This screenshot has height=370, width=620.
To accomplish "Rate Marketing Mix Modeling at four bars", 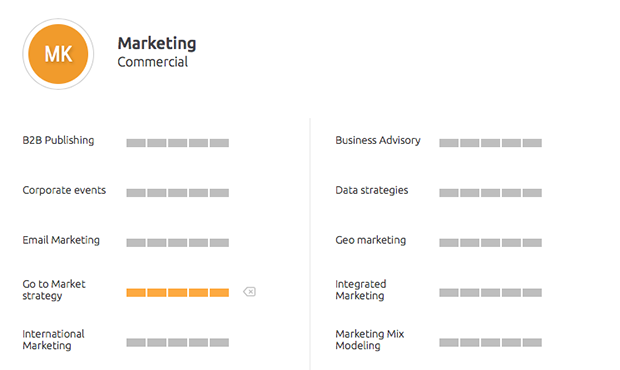I will (x=511, y=342).
